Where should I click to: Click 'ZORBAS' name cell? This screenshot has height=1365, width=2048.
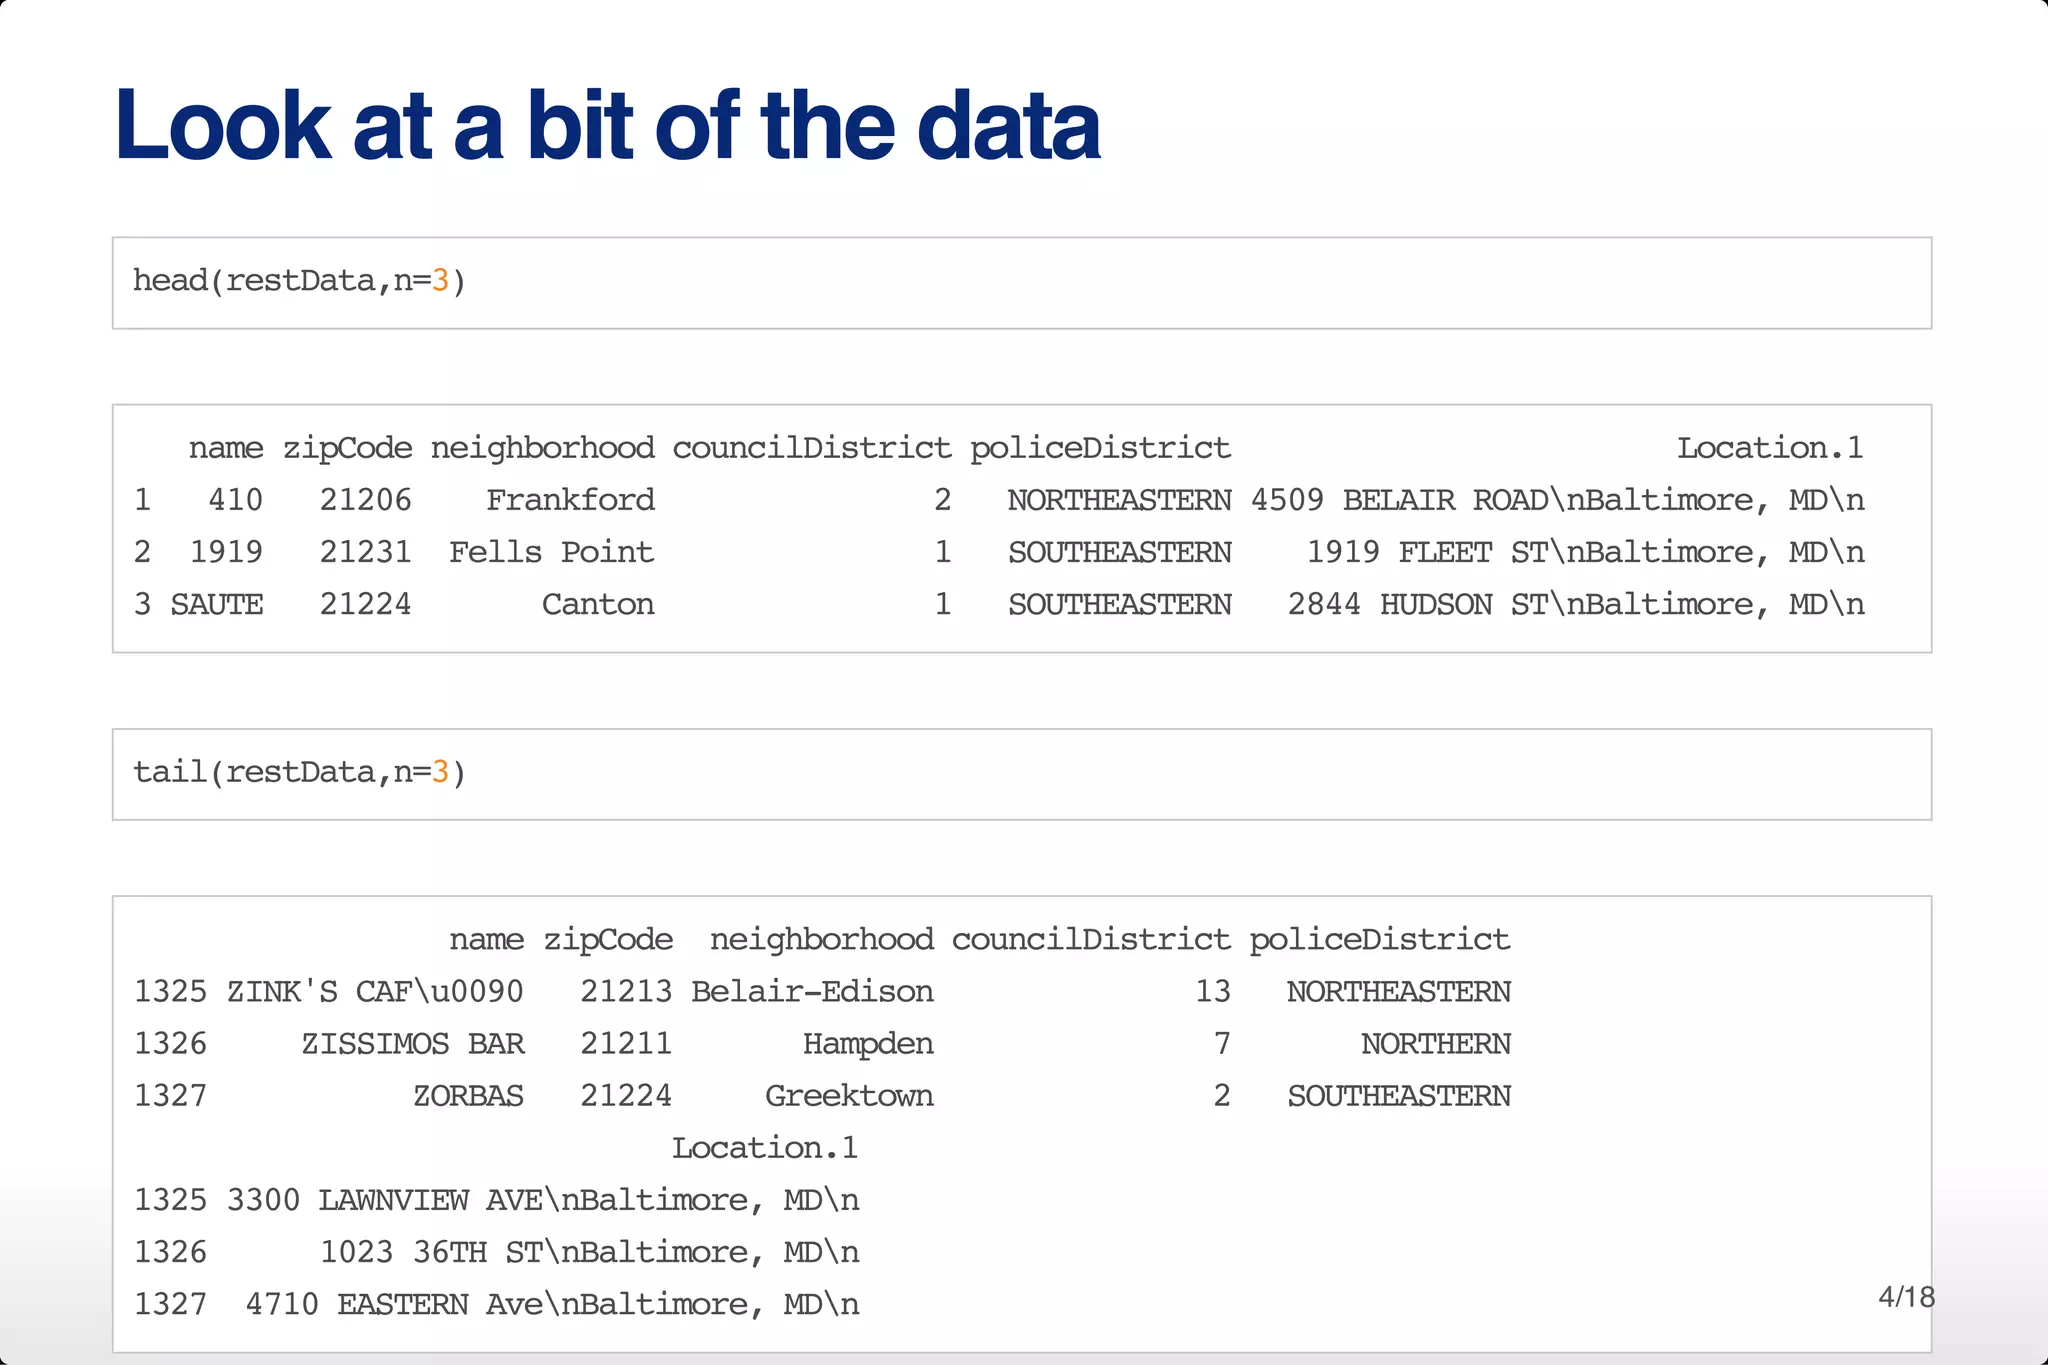(468, 1096)
